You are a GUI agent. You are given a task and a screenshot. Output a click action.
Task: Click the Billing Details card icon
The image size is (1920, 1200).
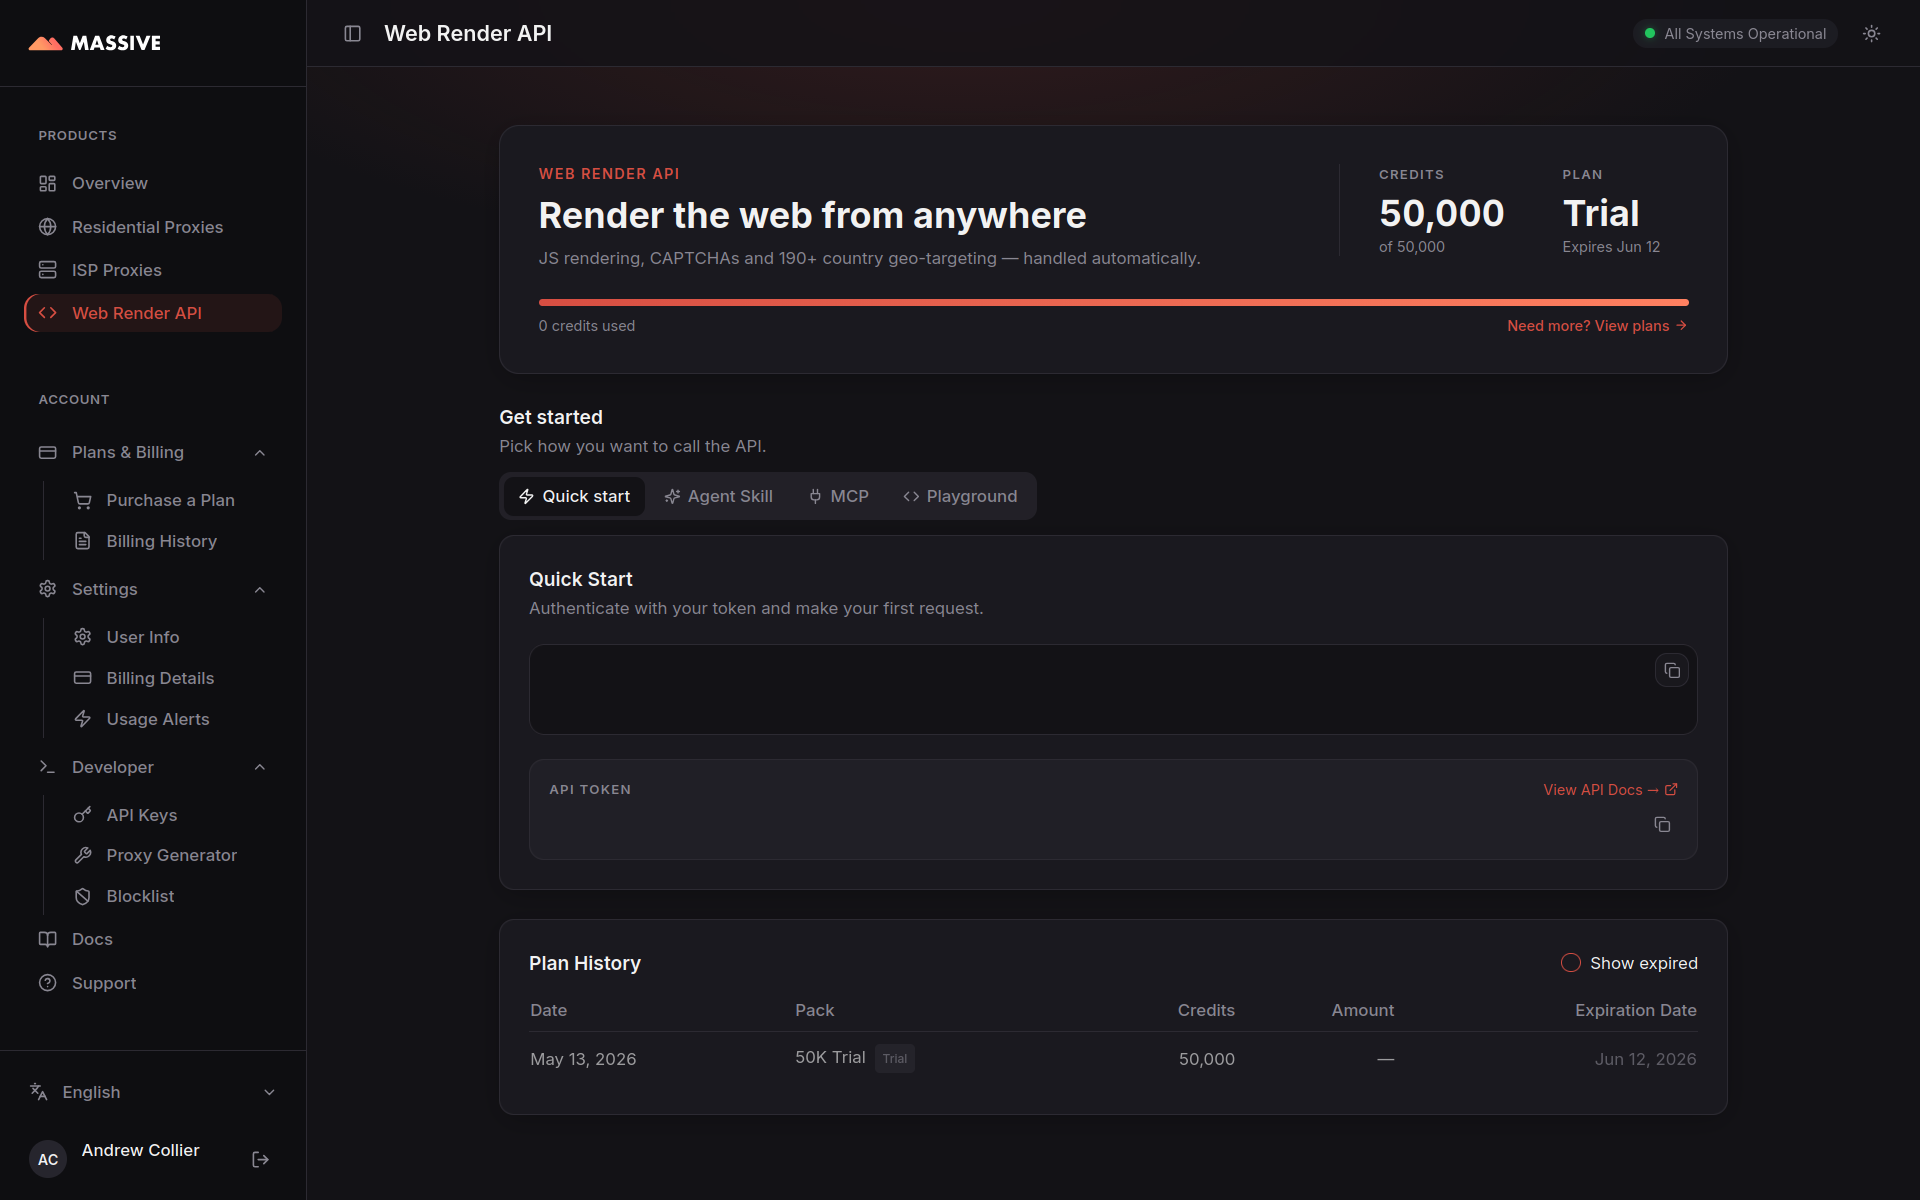coord(83,678)
